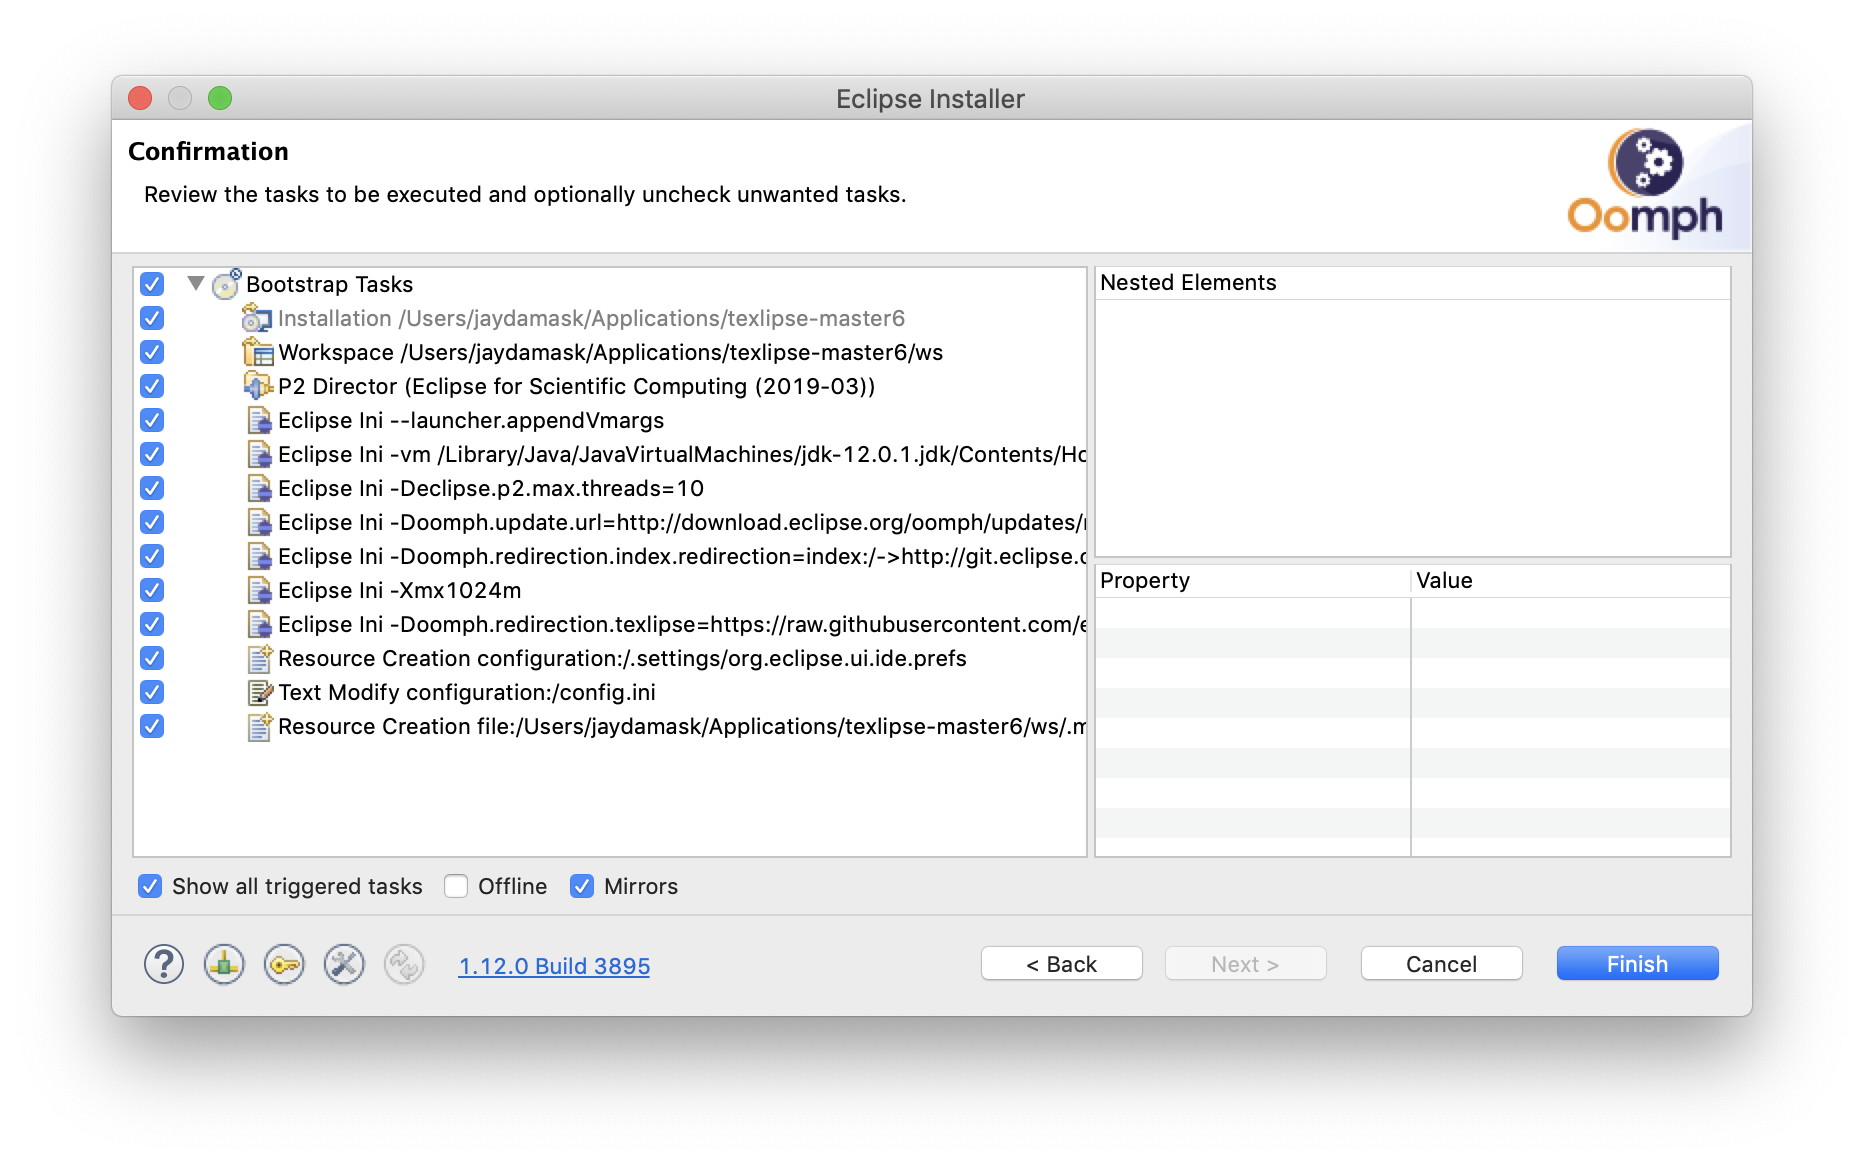Viewport: 1864px width, 1164px height.
Task: Uncheck the P2 Director checkbox
Action: coord(152,386)
